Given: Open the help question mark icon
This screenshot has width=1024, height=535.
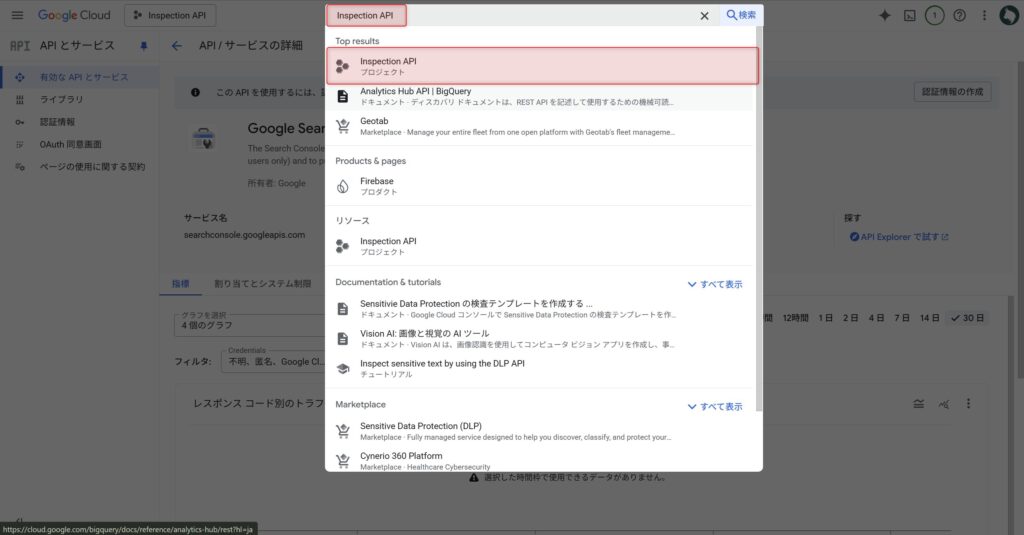Looking at the screenshot, I should [x=960, y=16].
